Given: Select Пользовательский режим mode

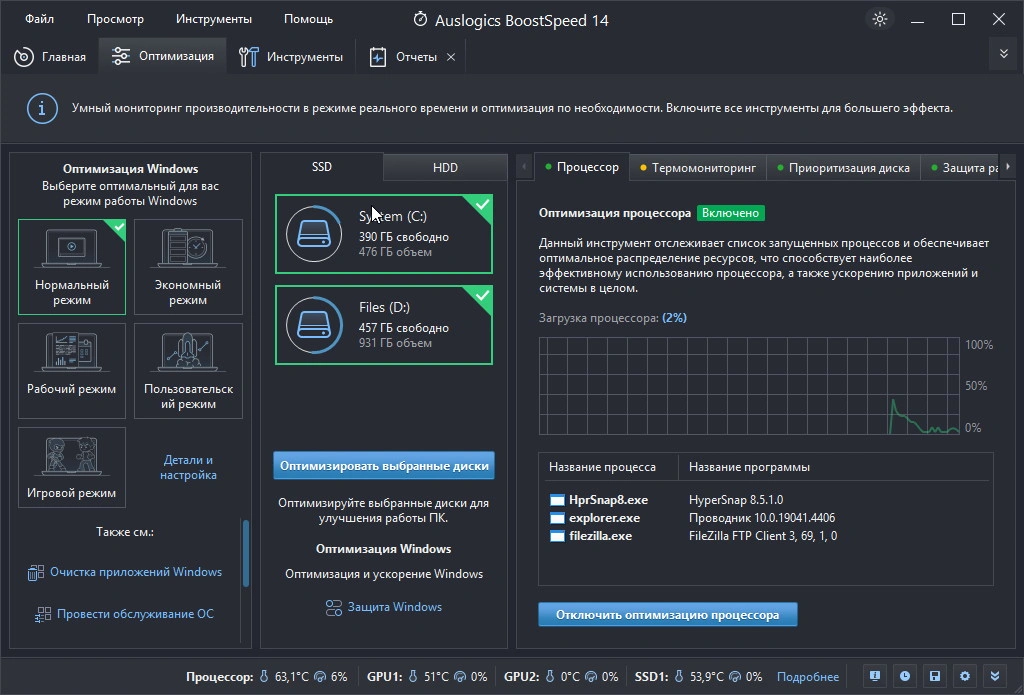Looking at the screenshot, I should (x=188, y=371).
